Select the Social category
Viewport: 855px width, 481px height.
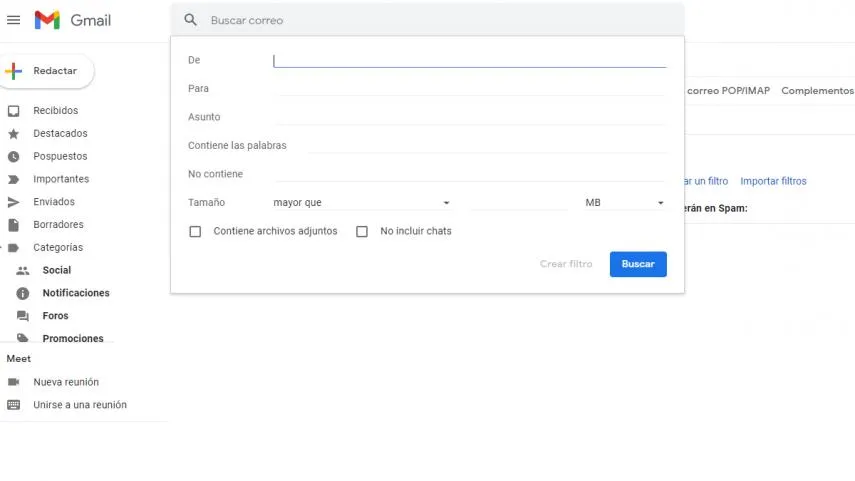[57, 270]
